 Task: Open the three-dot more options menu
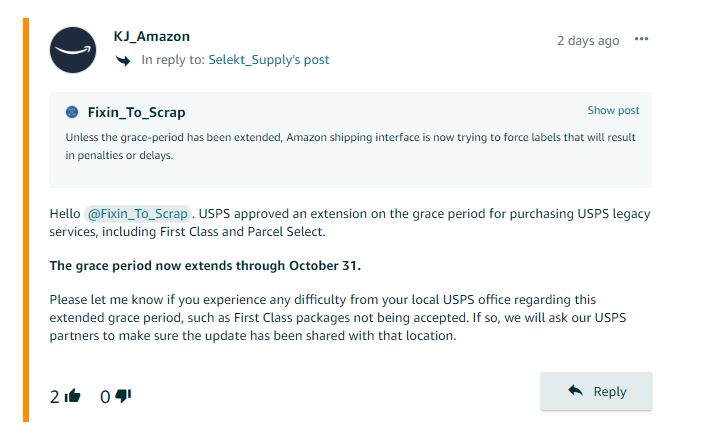point(641,39)
